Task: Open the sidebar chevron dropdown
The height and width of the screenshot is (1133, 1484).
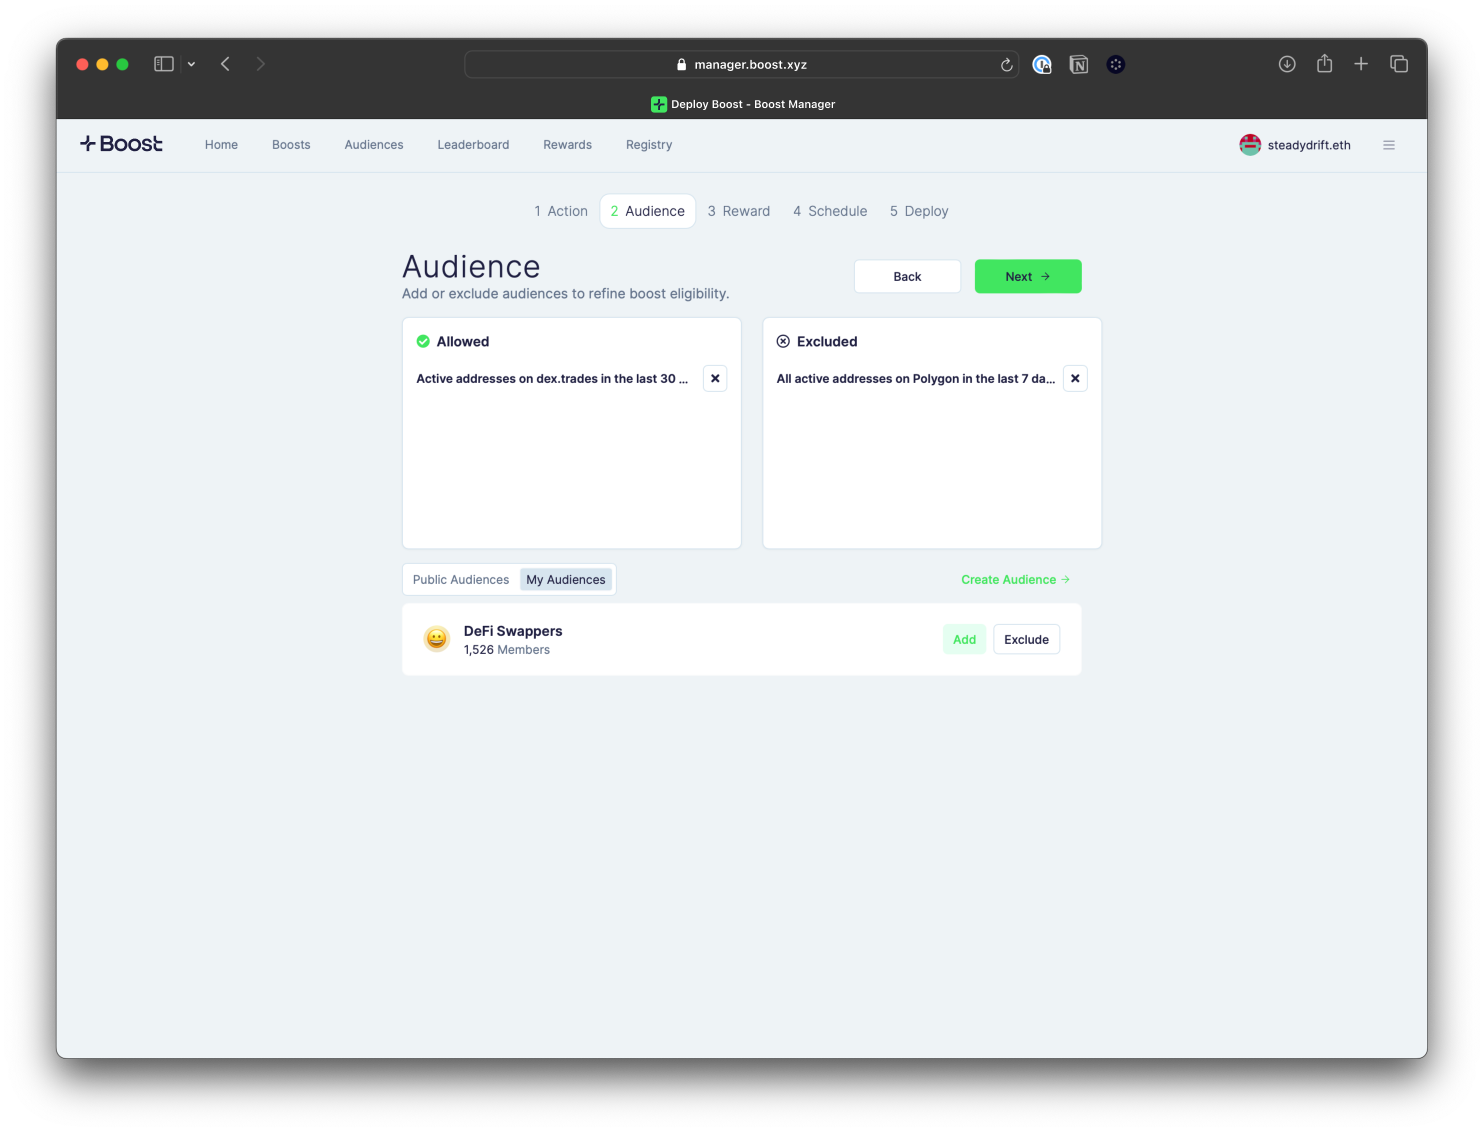Action: point(191,63)
